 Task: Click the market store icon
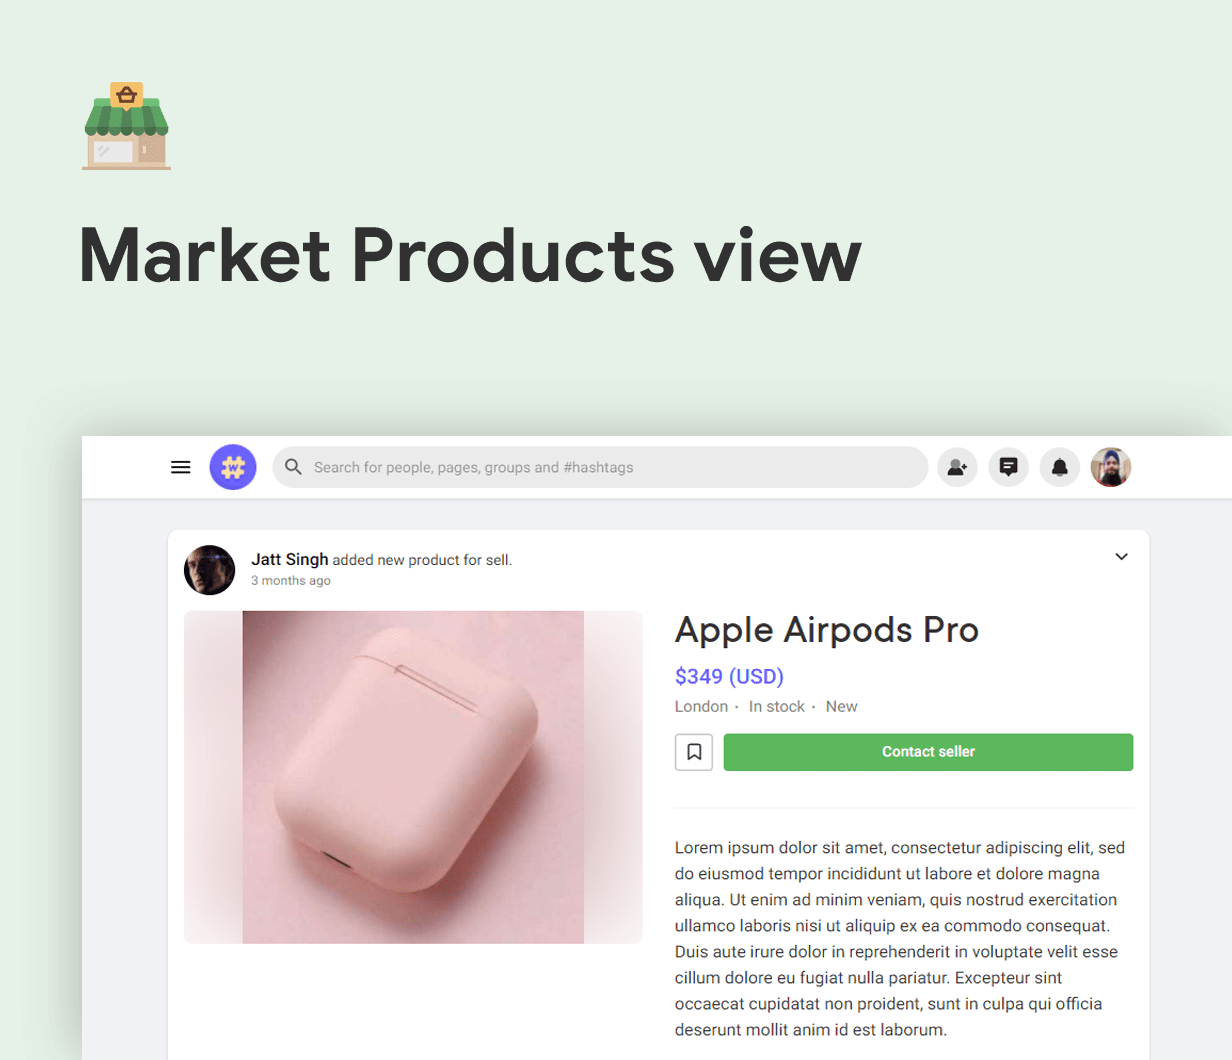pos(126,126)
